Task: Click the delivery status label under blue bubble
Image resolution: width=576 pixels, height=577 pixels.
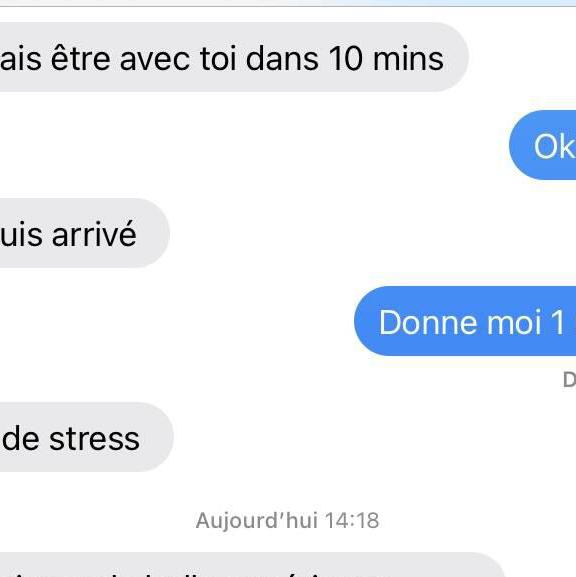Action: tap(569, 379)
